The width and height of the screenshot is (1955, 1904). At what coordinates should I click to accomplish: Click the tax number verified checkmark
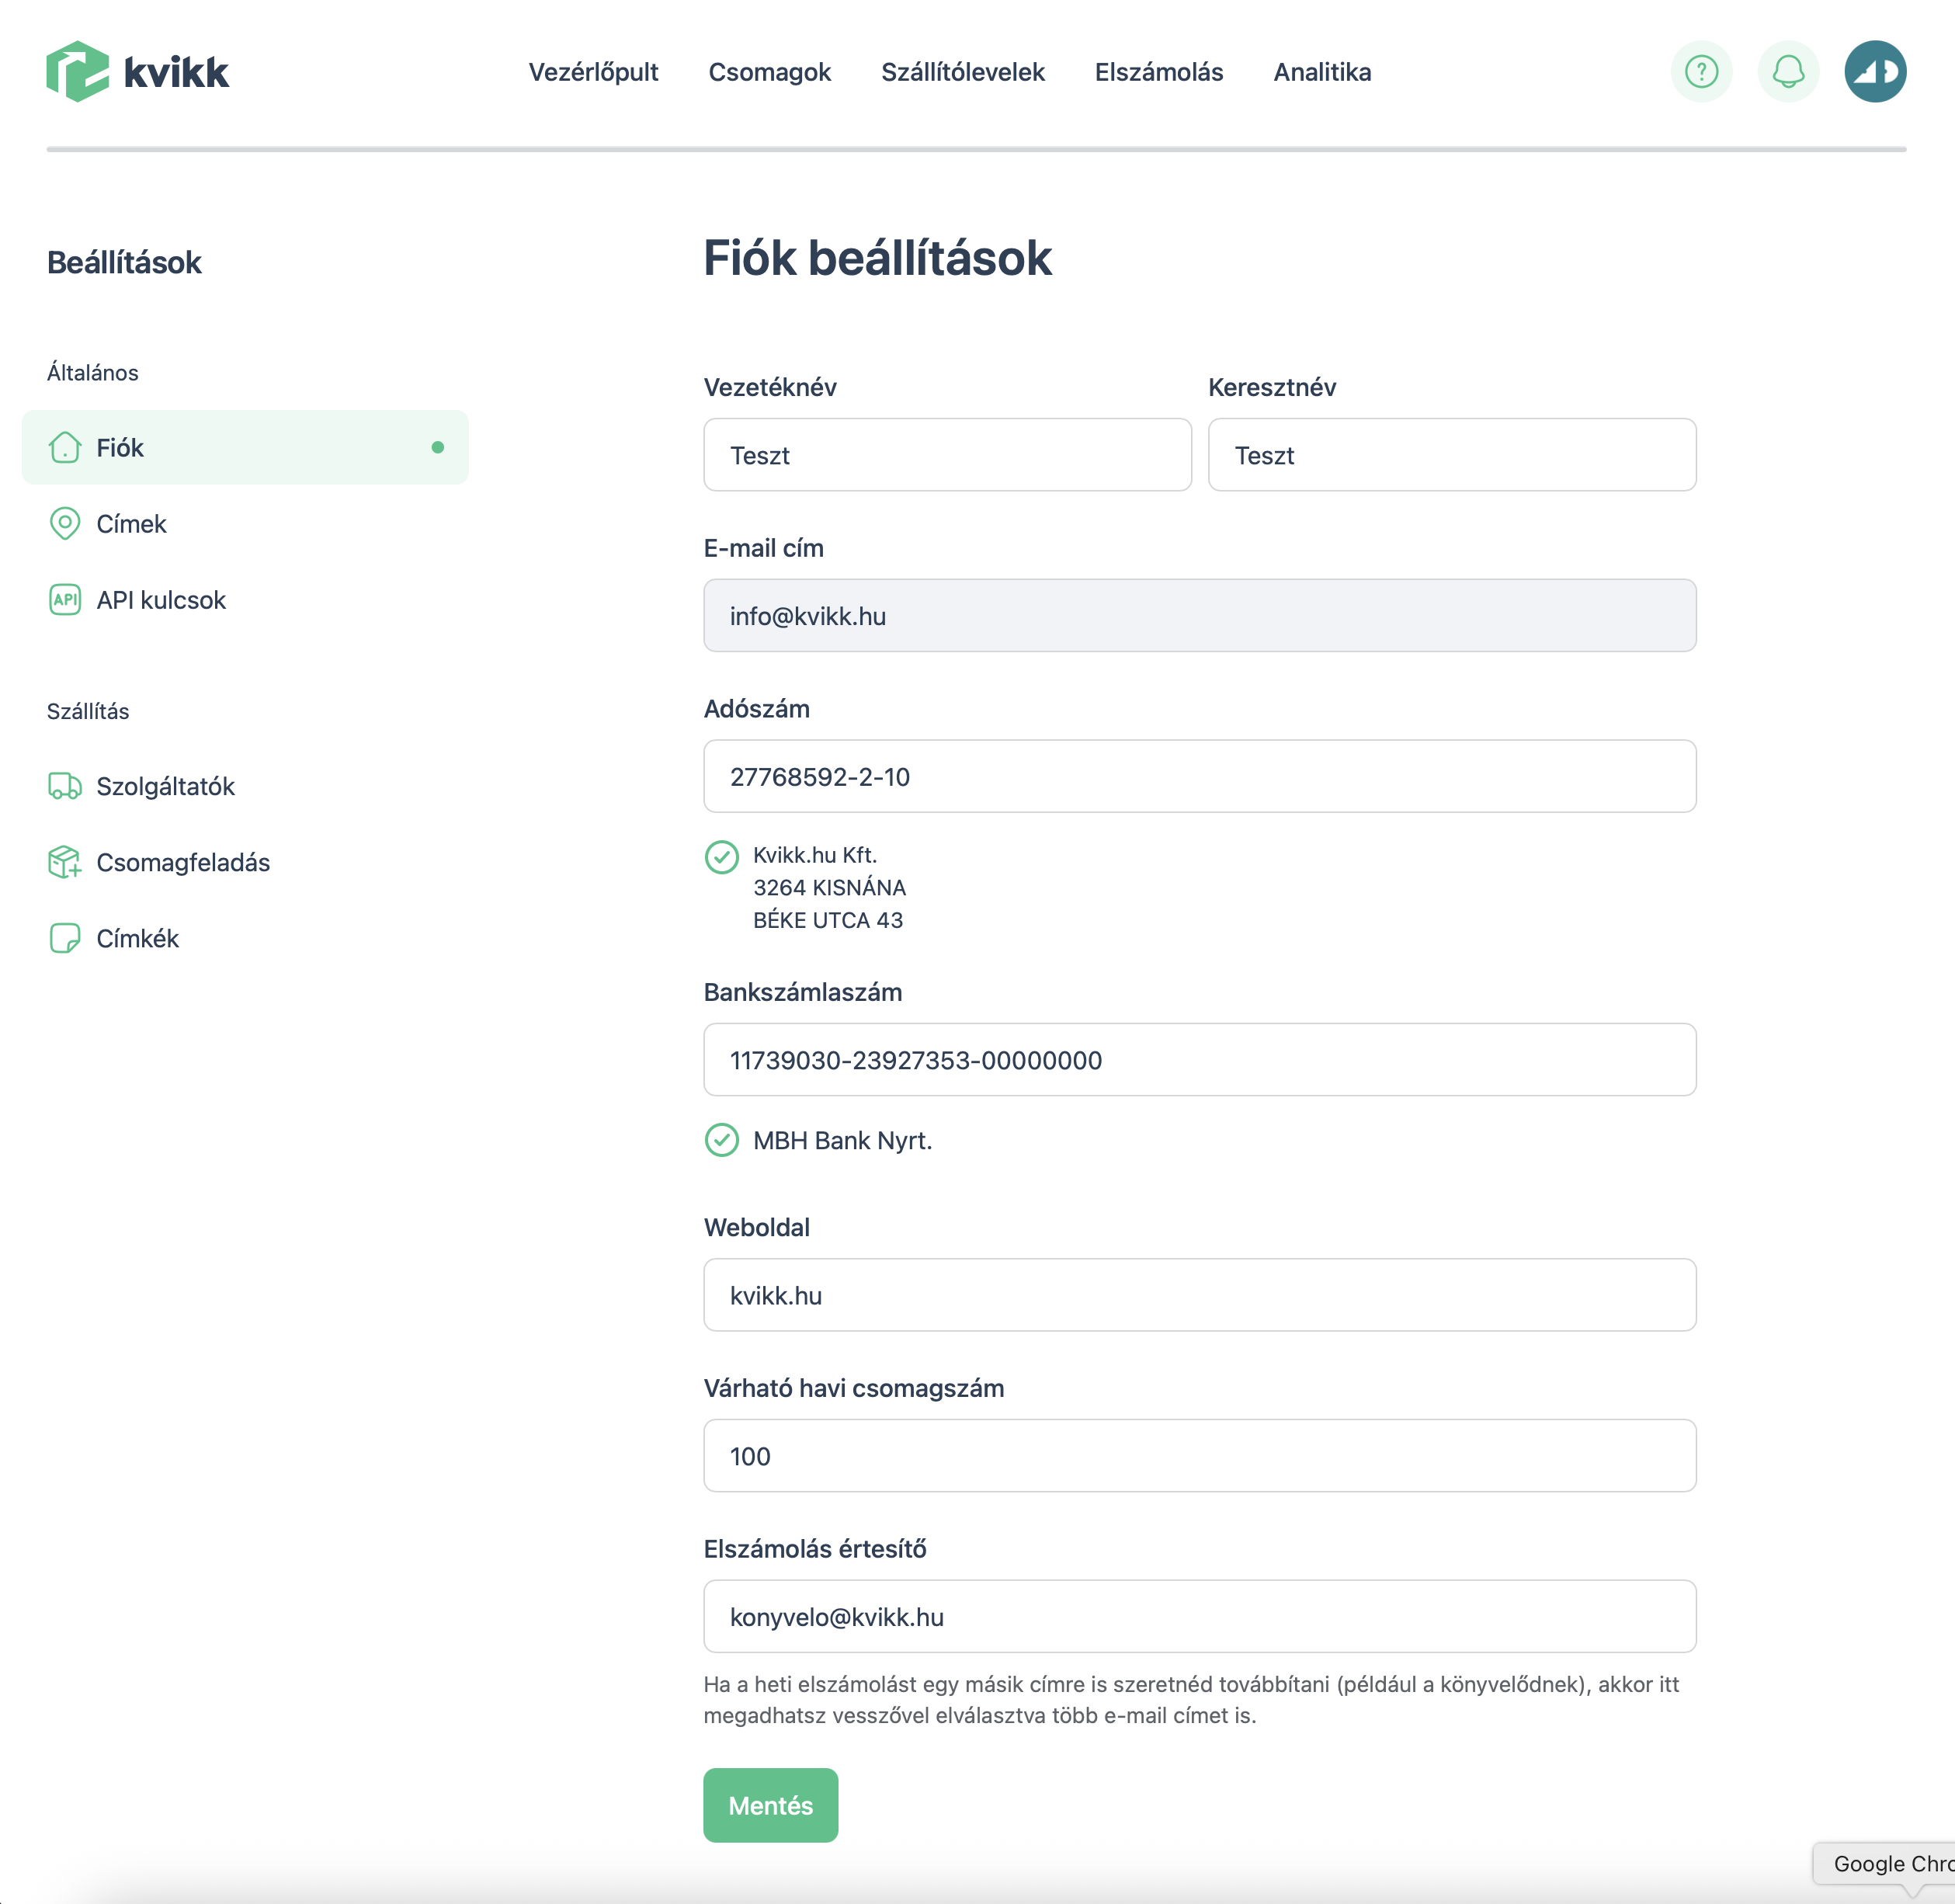pyautogui.click(x=721, y=857)
